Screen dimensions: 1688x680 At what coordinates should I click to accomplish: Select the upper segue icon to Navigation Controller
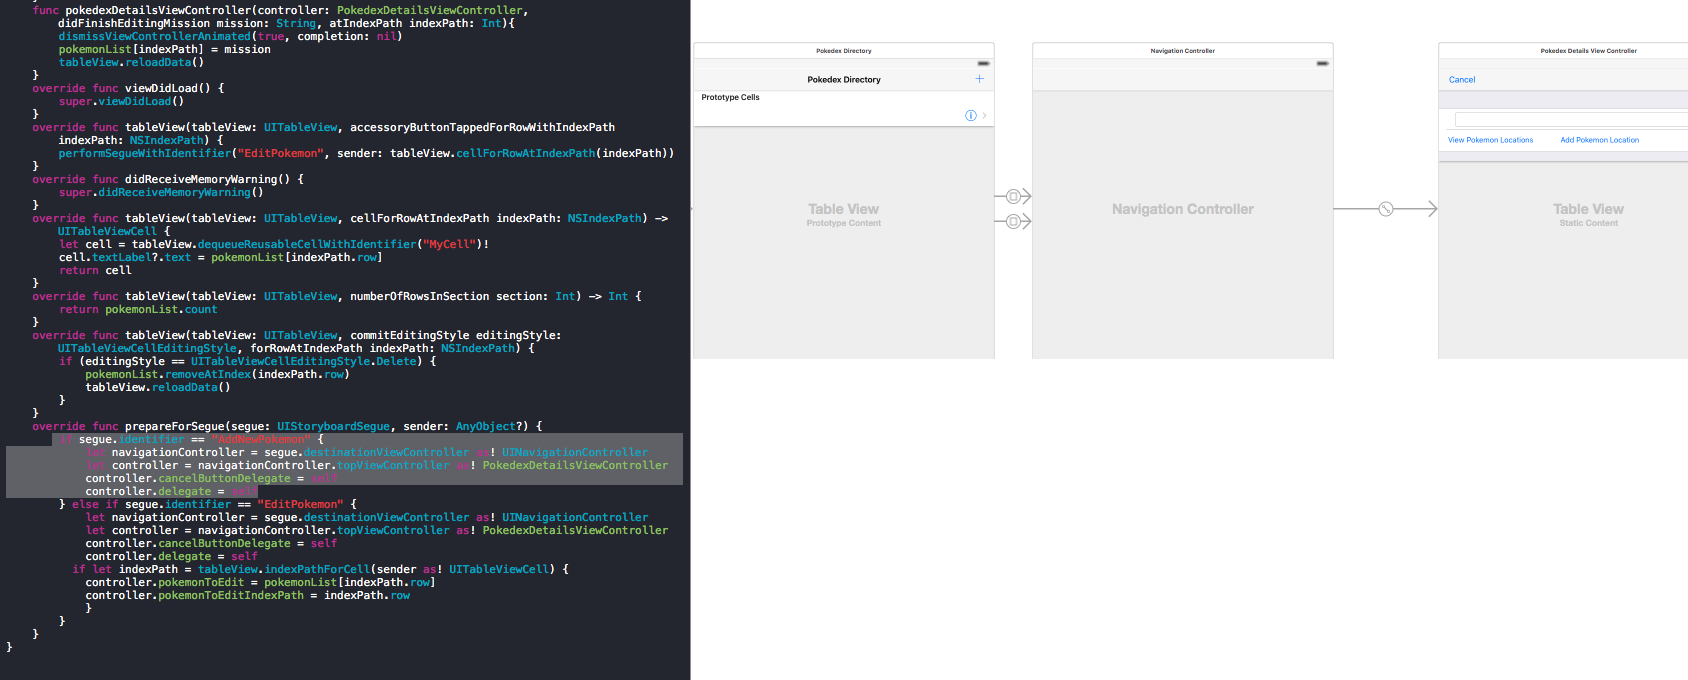tap(1013, 196)
